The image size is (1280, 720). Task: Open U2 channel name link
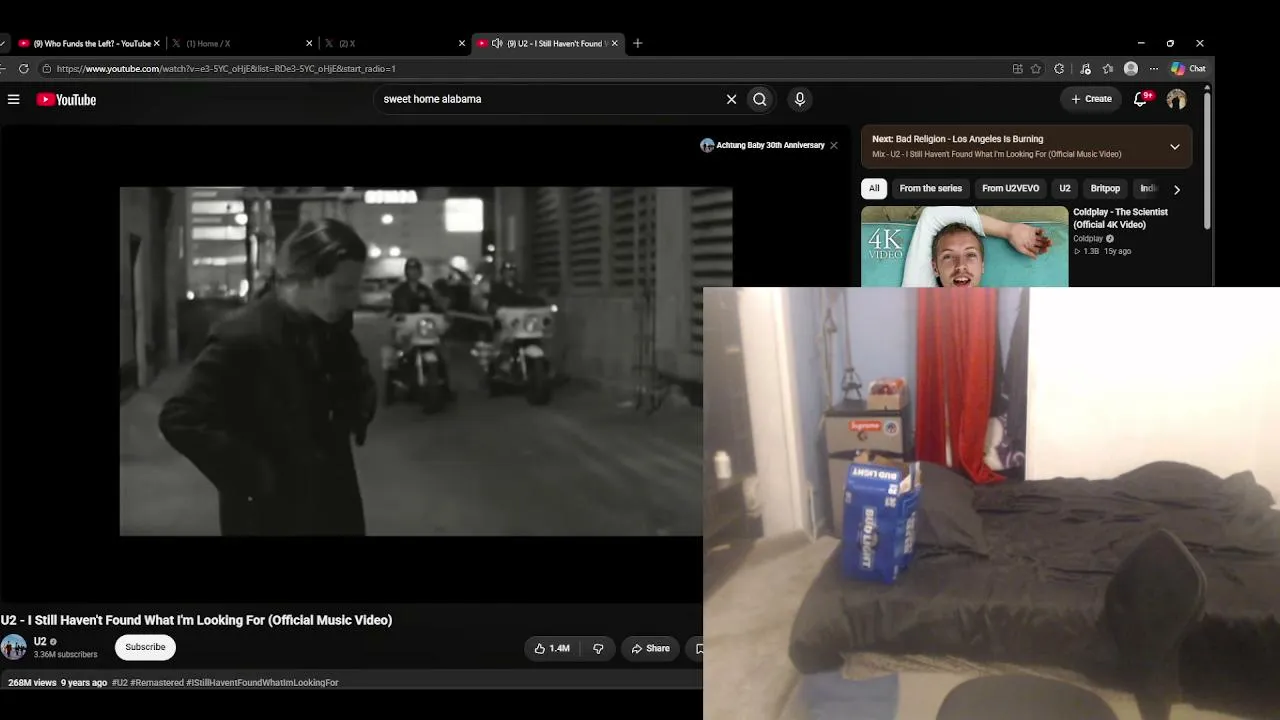click(x=40, y=641)
